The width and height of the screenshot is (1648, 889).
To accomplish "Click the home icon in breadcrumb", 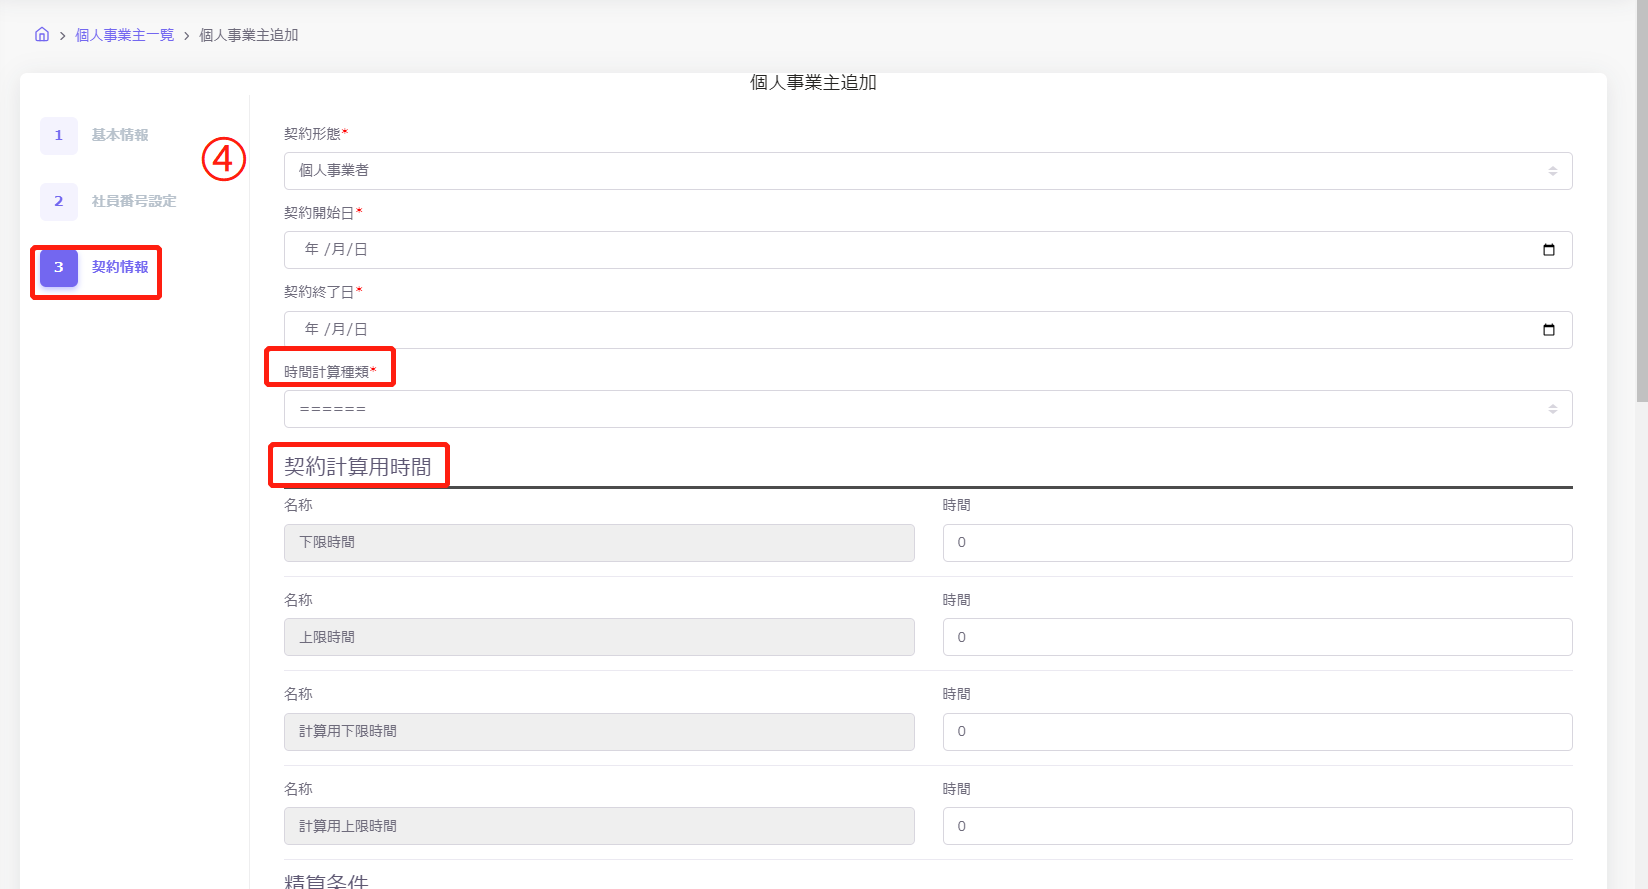I will click(x=42, y=35).
